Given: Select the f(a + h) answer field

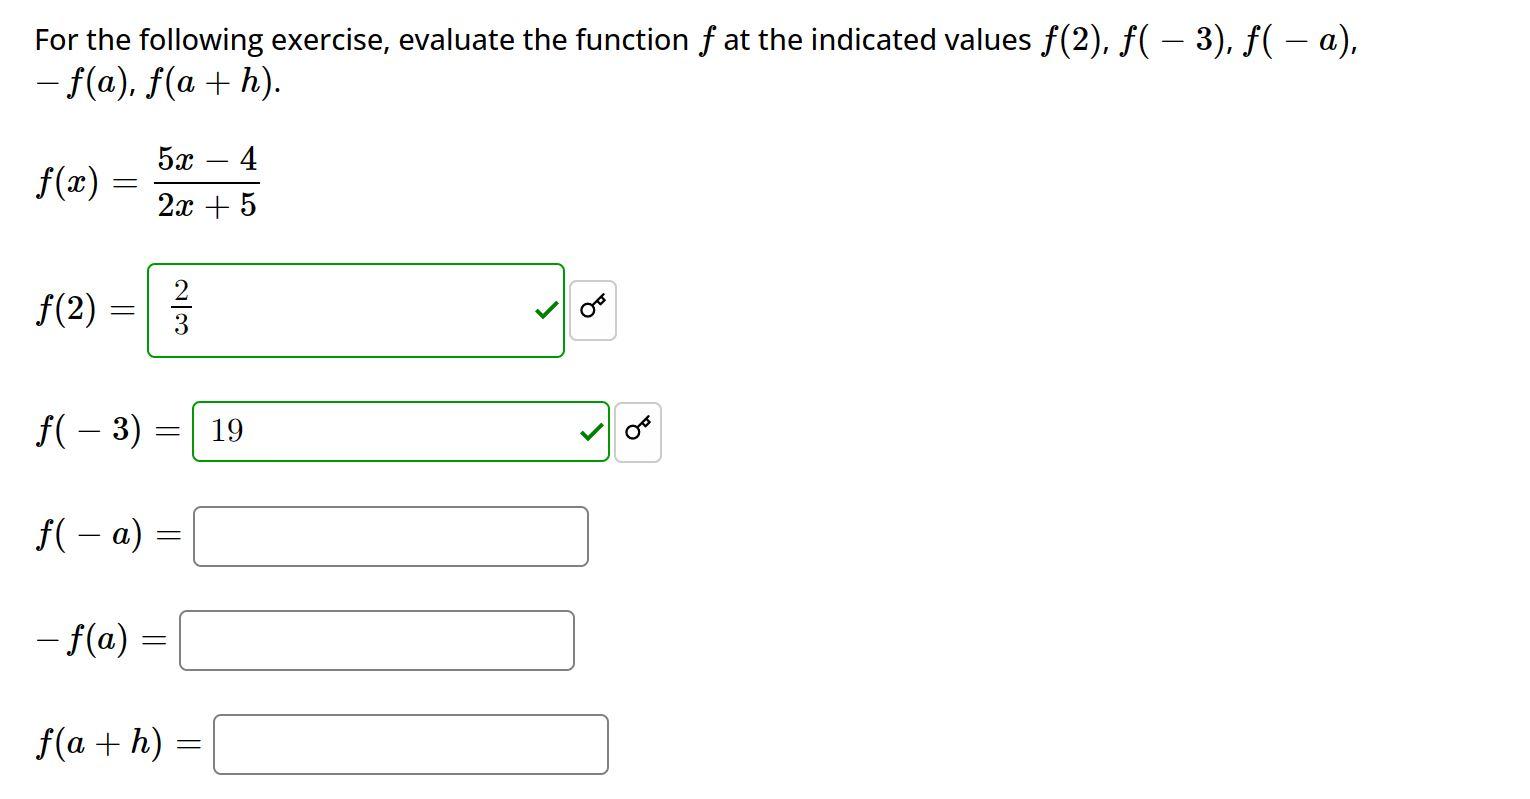Looking at the screenshot, I should point(410,744).
